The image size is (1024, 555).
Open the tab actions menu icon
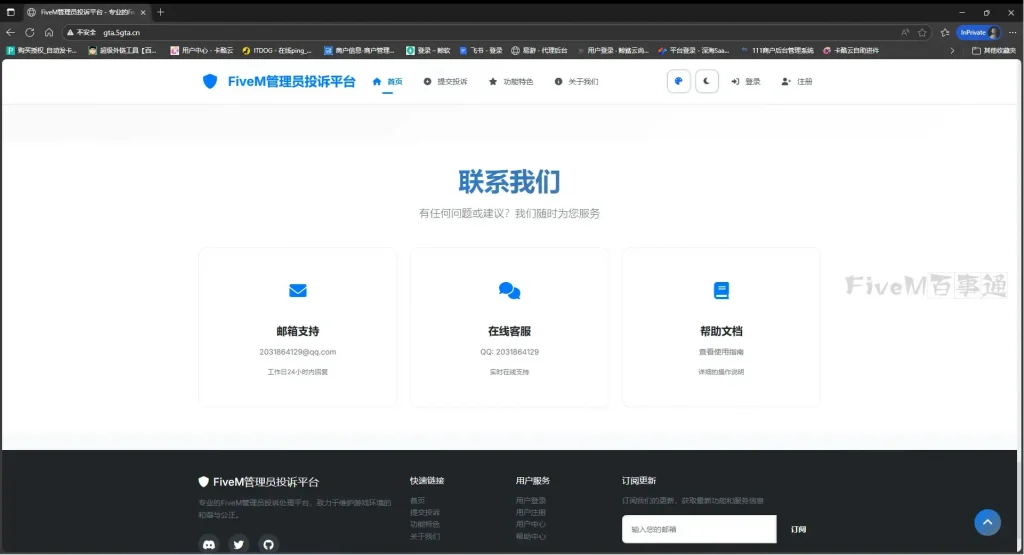pyautogui.click(x=10, y=12)
